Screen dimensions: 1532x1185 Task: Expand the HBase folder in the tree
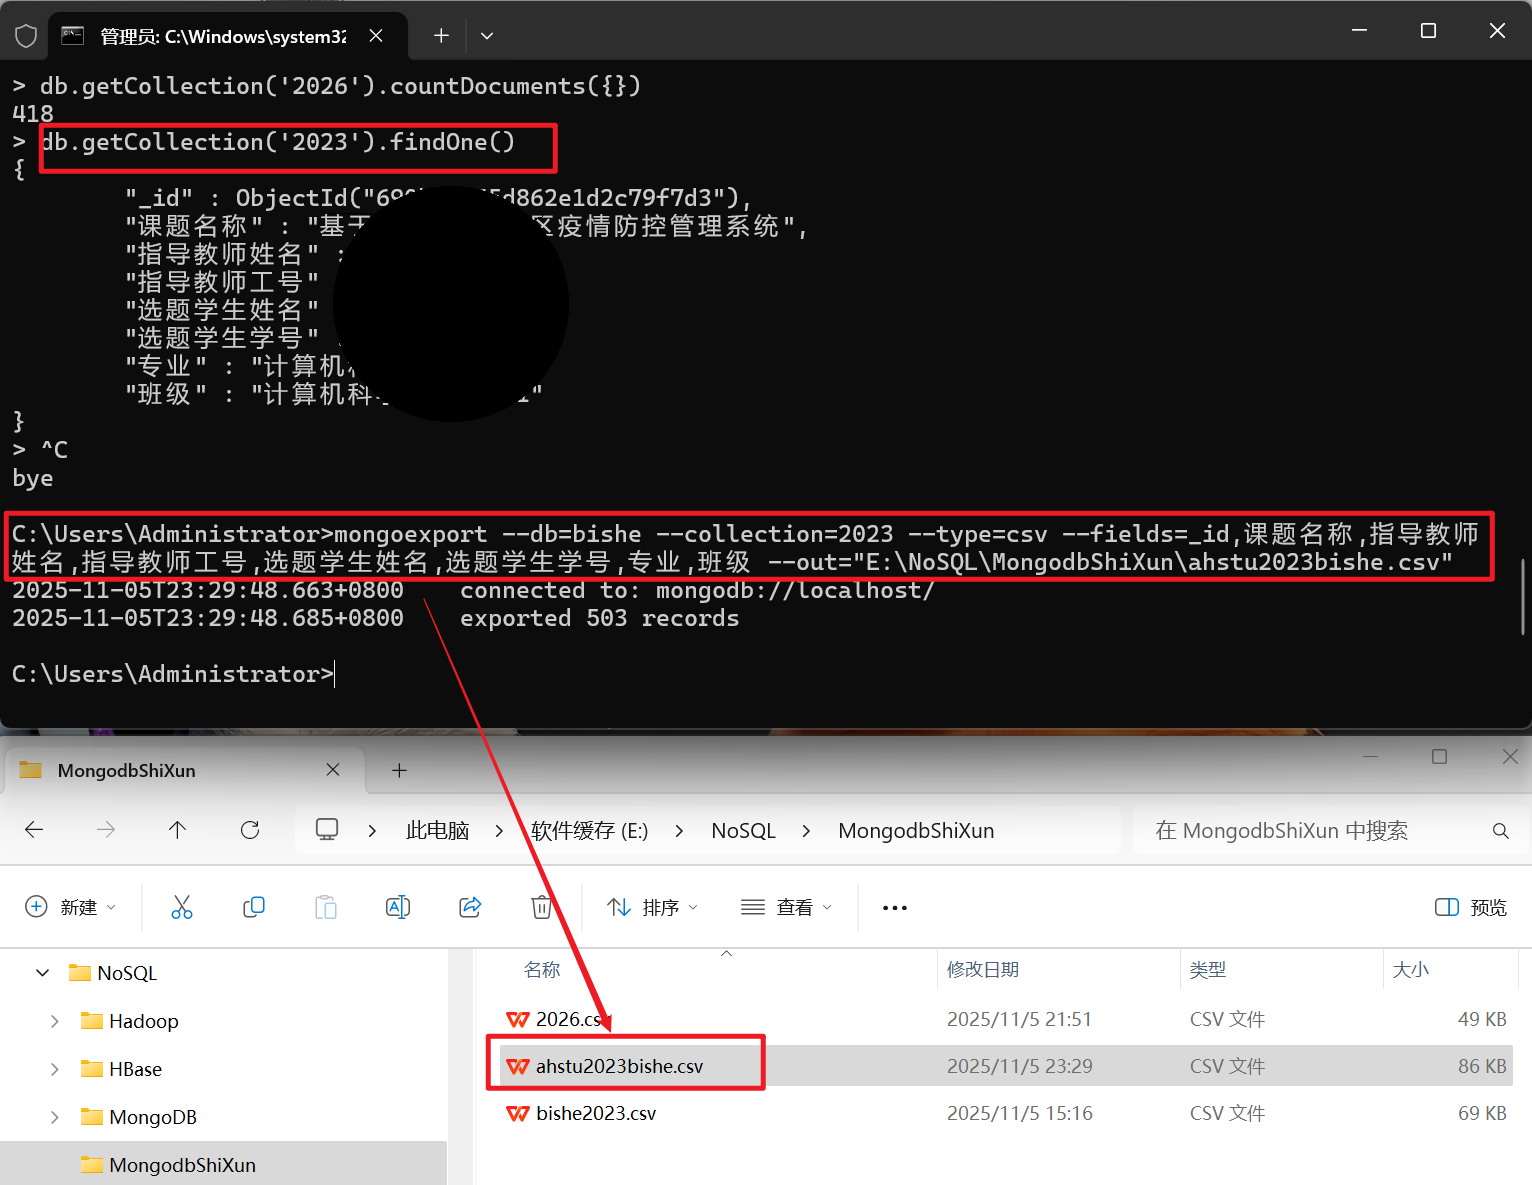point(55,1069)
